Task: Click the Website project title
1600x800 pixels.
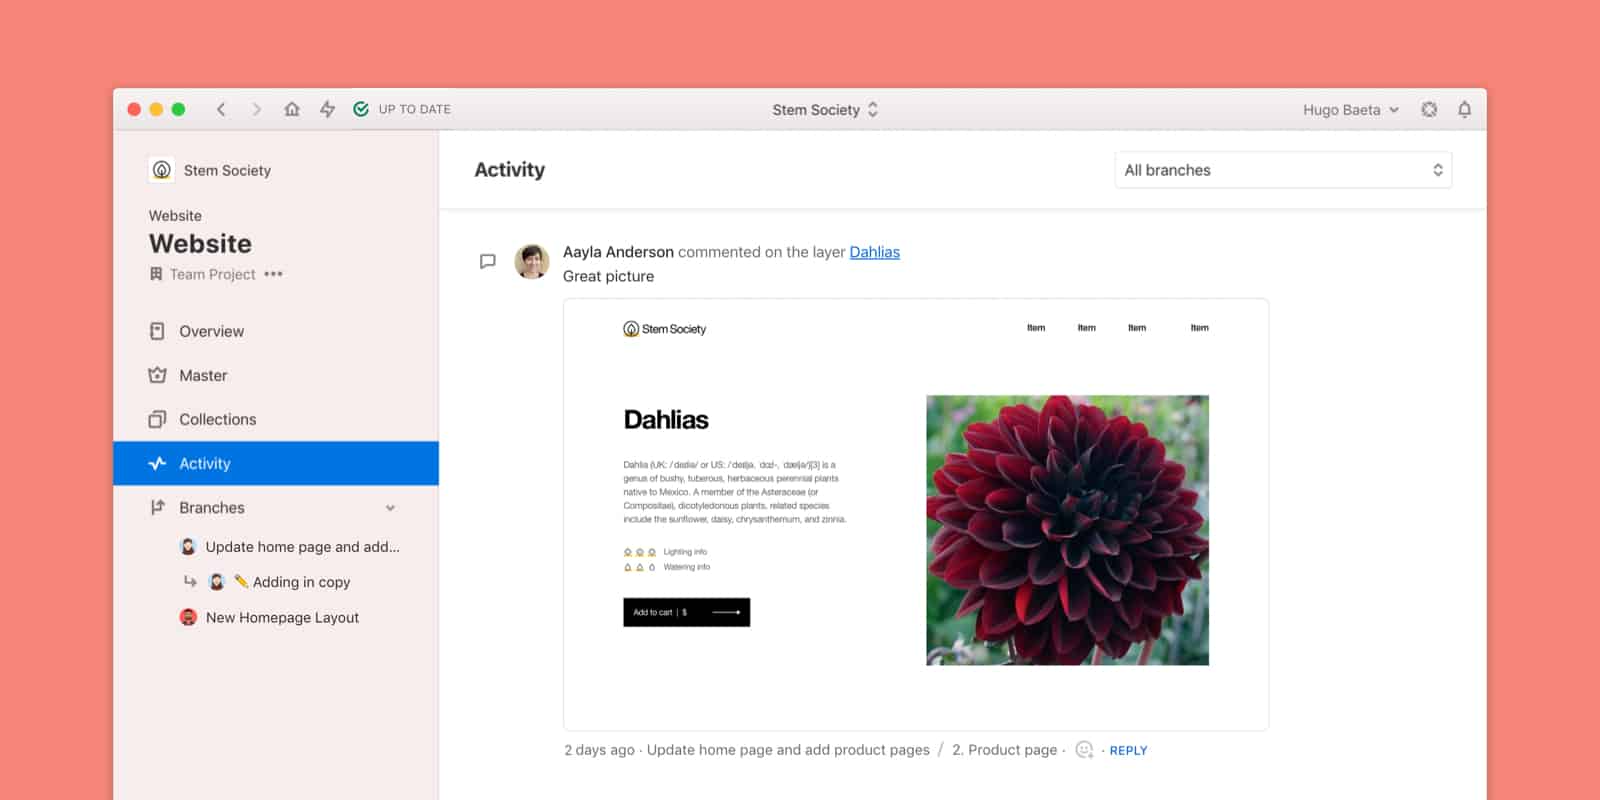Action: (200, 243)
